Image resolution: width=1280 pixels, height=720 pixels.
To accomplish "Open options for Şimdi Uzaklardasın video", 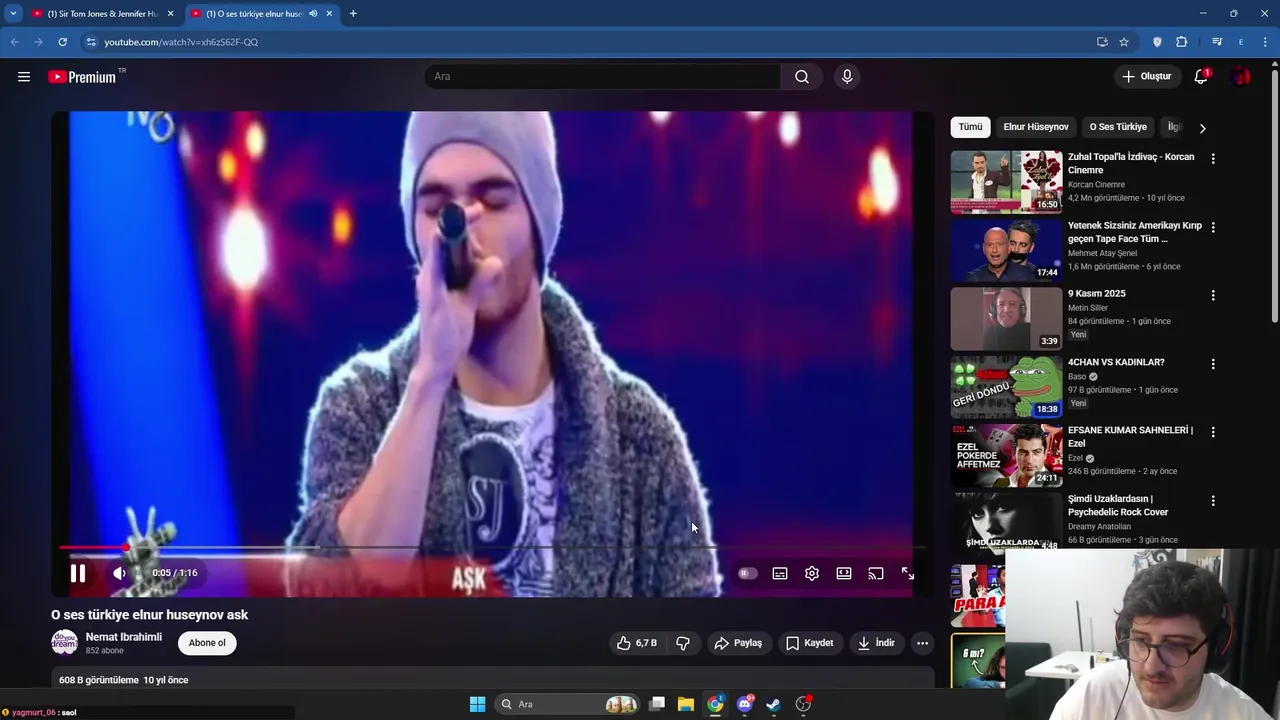I will pos(1213,500).
